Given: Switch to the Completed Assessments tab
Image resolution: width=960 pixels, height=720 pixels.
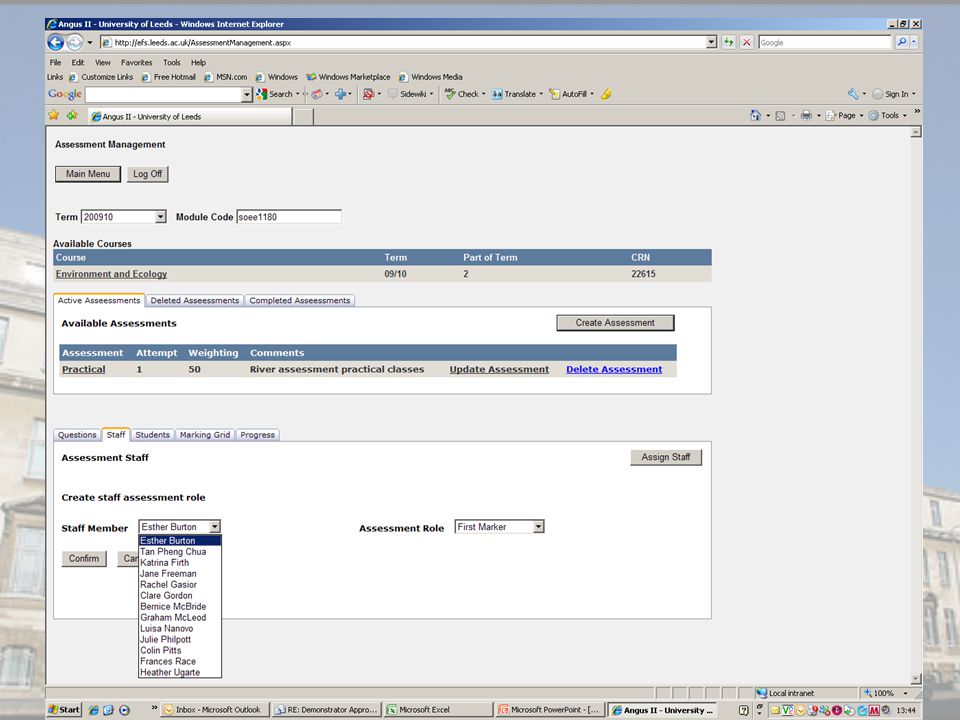Looking at the screenshot, I should [299, 301].
